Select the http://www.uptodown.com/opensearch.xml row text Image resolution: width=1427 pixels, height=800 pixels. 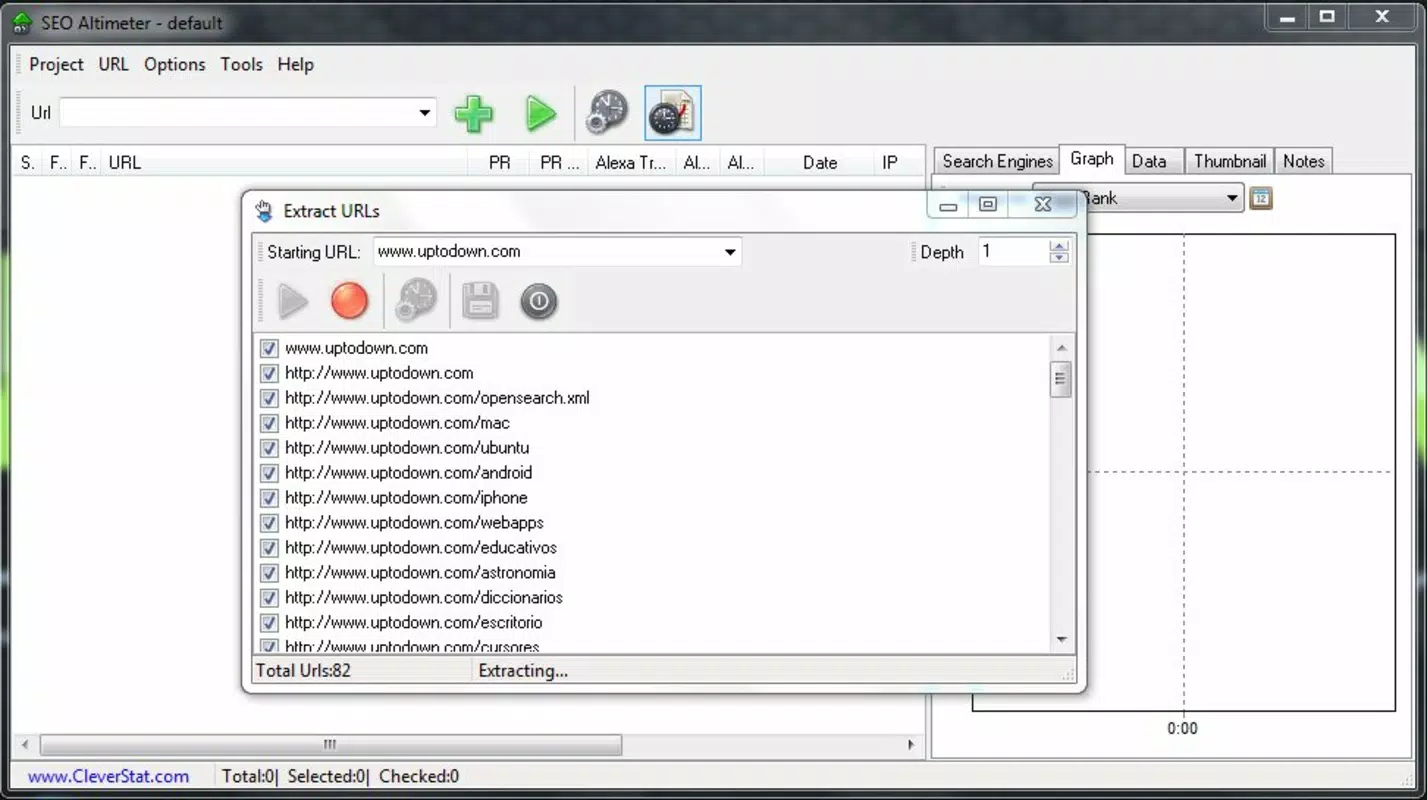437,398
